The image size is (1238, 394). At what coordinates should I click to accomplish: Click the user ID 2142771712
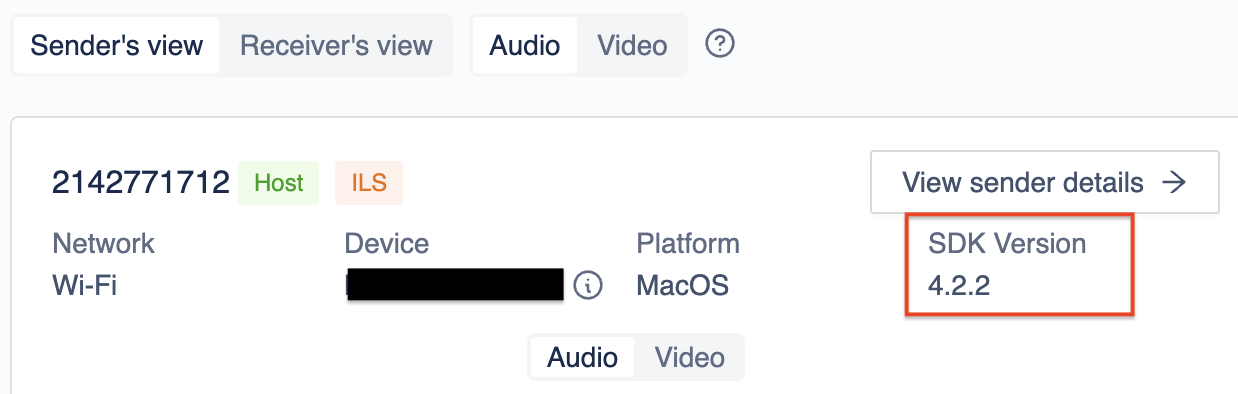click(141, 182)
